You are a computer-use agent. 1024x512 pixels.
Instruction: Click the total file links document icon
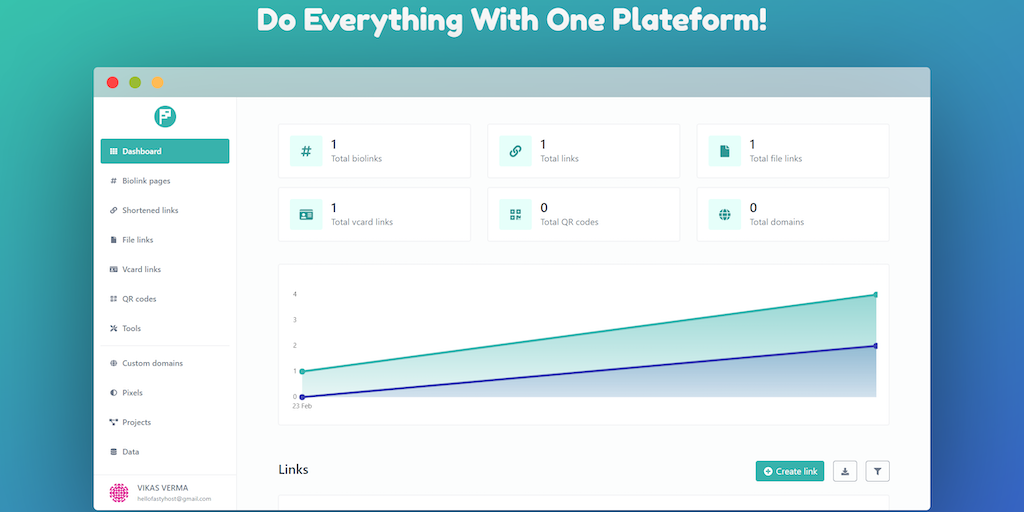(x=724, y=152)
